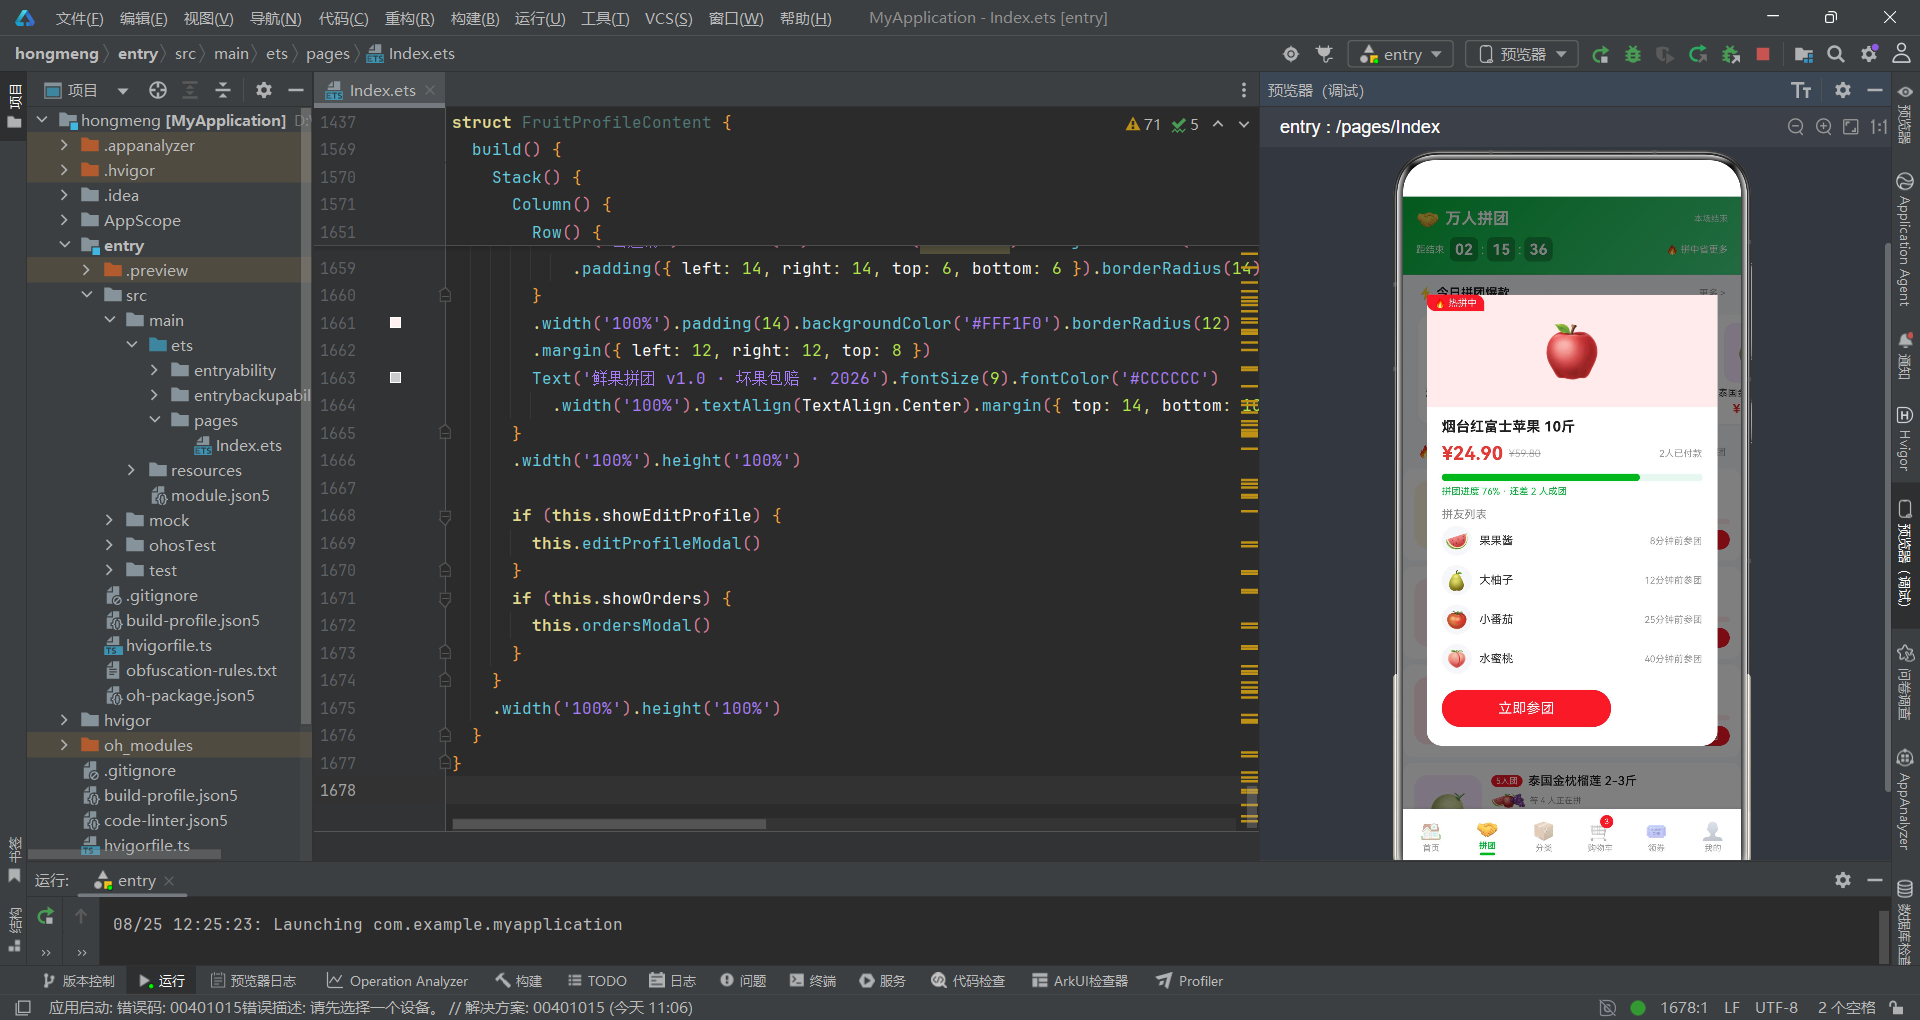Hide the project panel with the minus icon
Viewport: 1920px width, 1020px height.
coord(296,90)
